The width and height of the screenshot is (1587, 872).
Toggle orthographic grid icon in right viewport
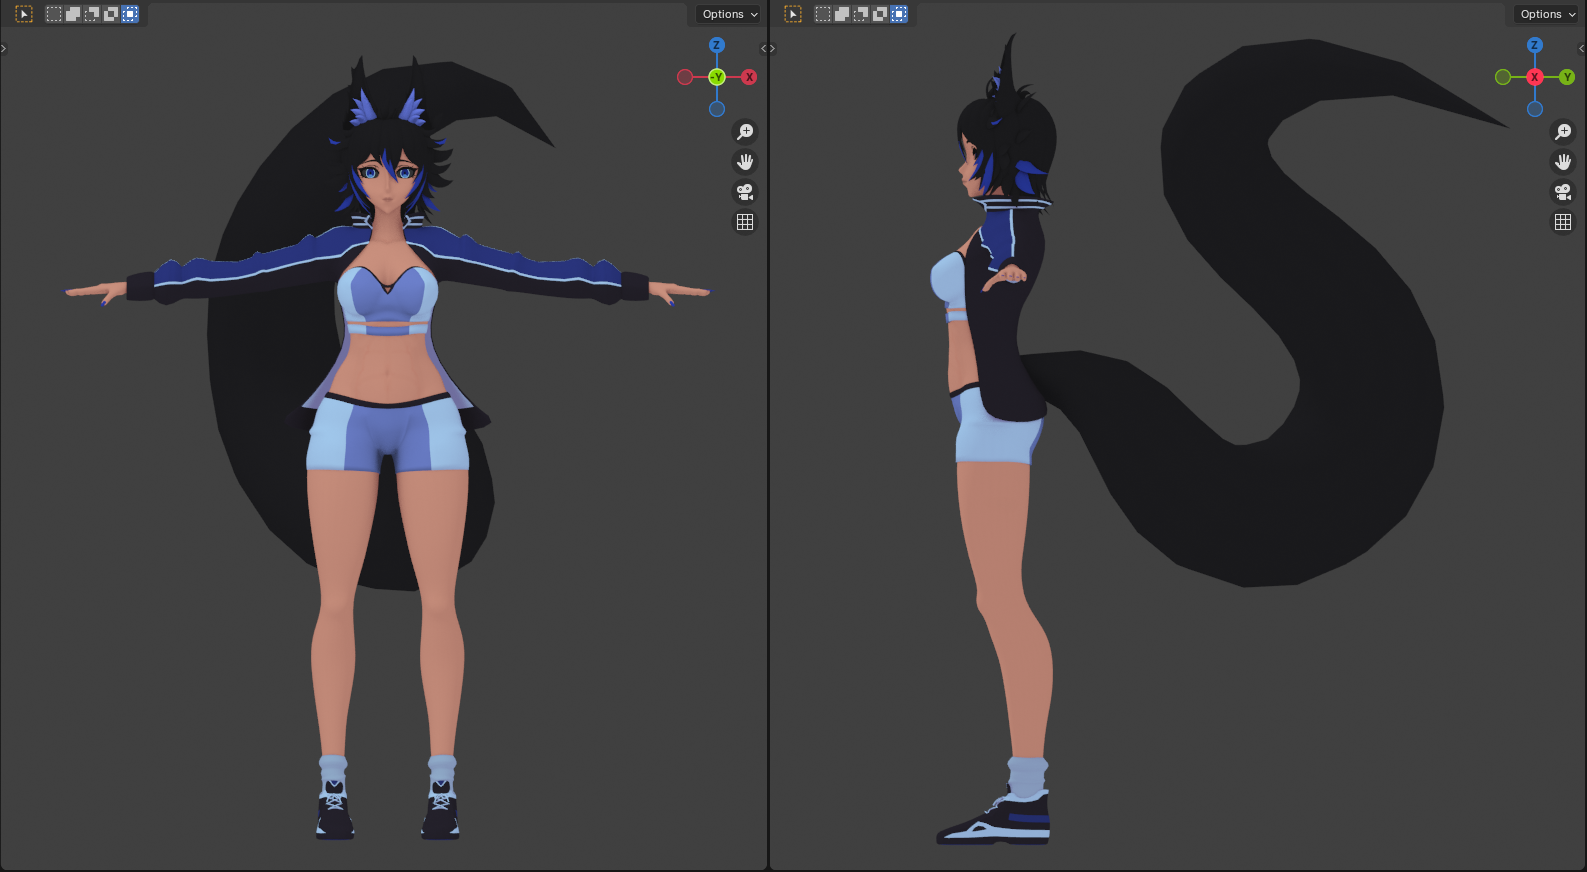tap(1563, 222)
